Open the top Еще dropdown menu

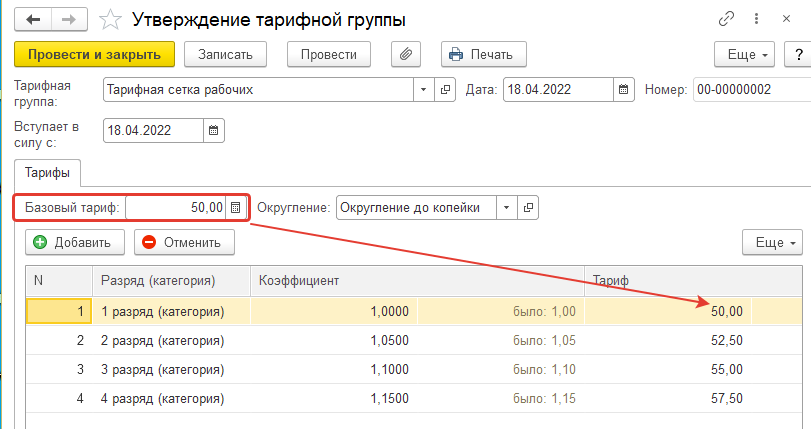[744, 54]
